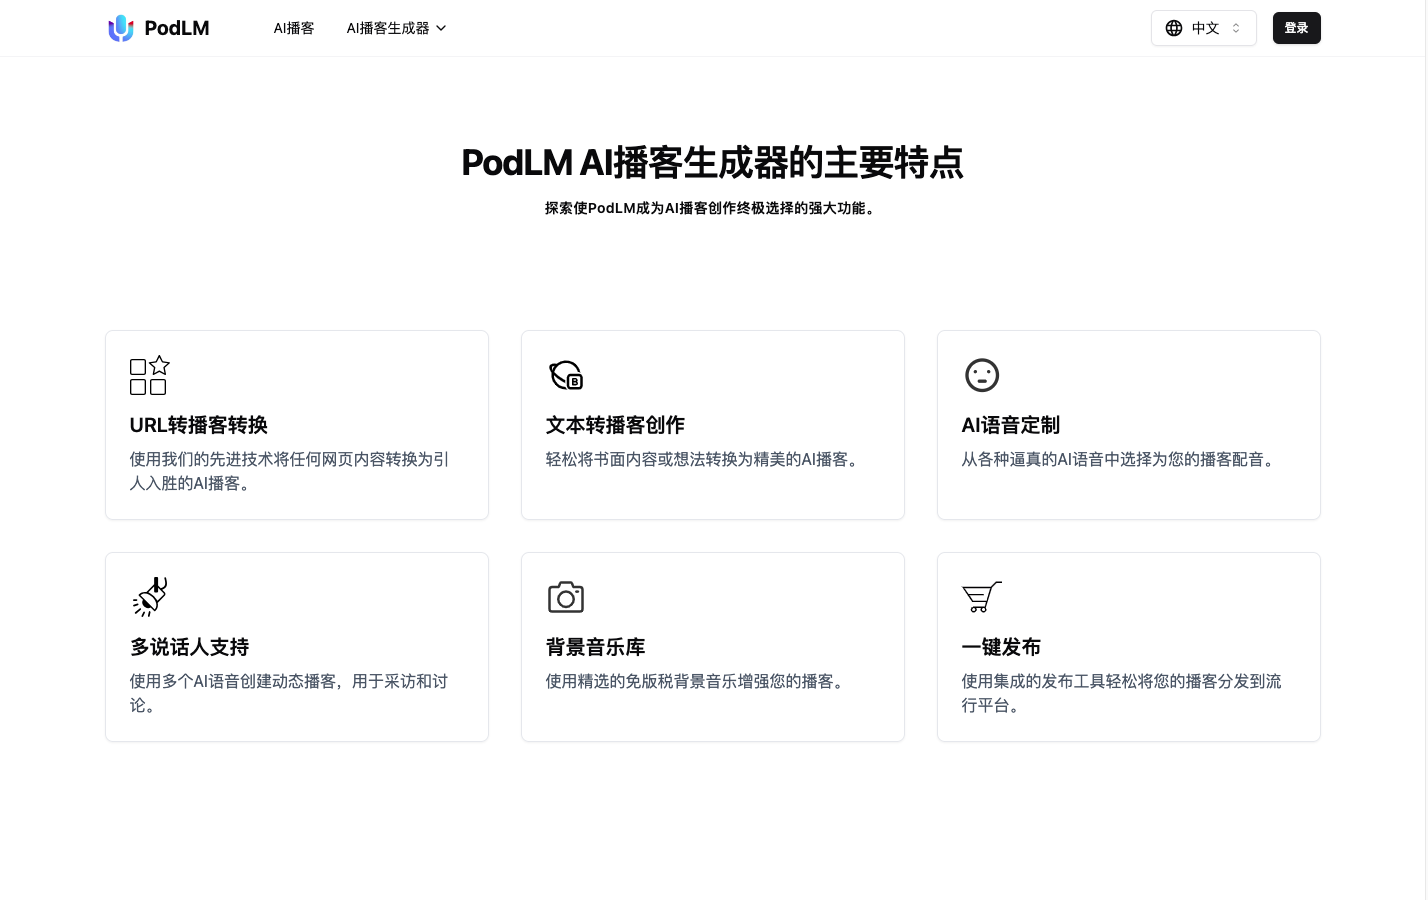Click the planet icon for 文本转播客创作
The height and width of the screenshot is (900, 1428).
(566, 375)
